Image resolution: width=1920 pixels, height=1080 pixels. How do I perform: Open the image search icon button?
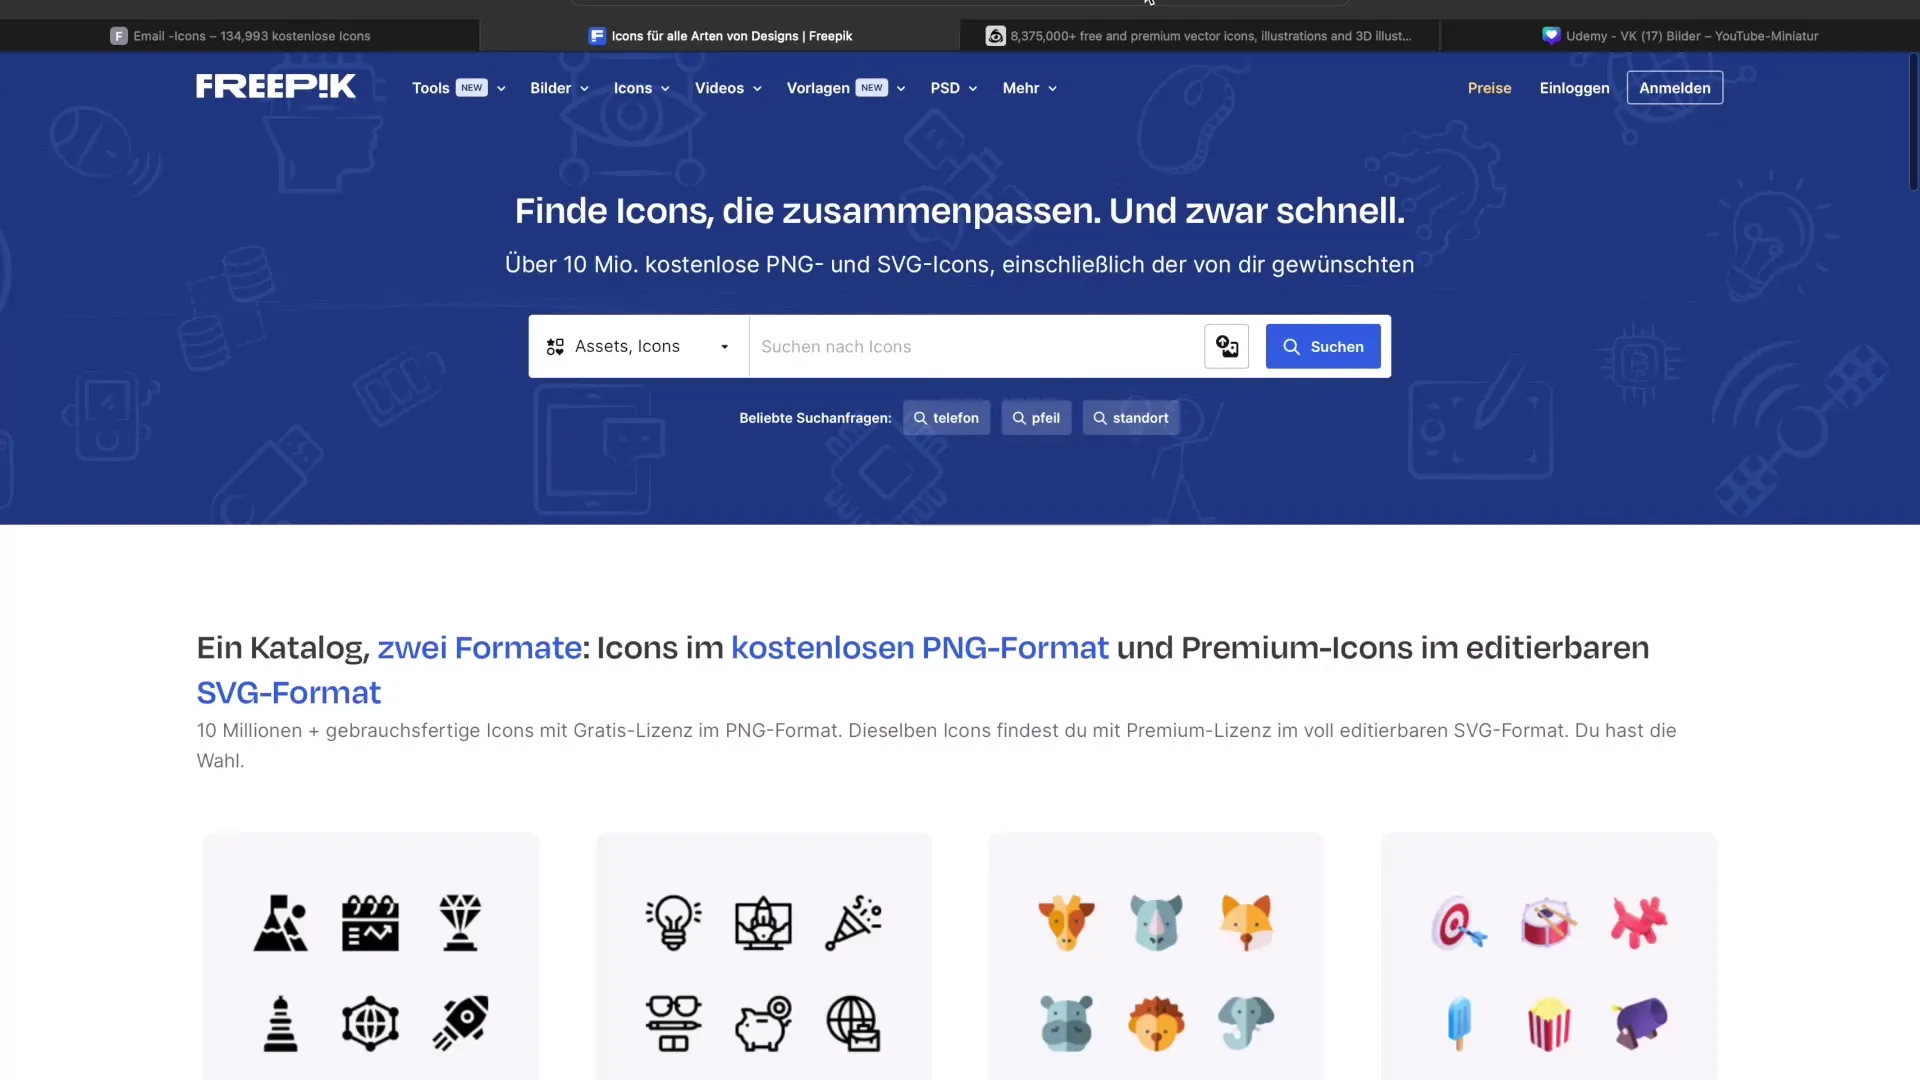pos(1226,347)
